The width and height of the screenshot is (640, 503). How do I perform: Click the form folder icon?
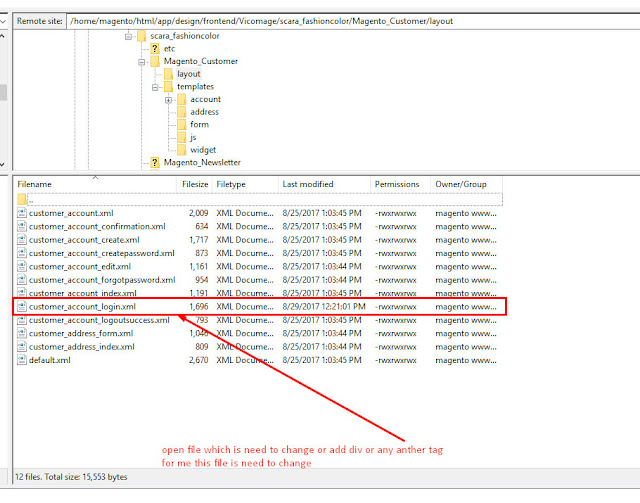[182, 125]
